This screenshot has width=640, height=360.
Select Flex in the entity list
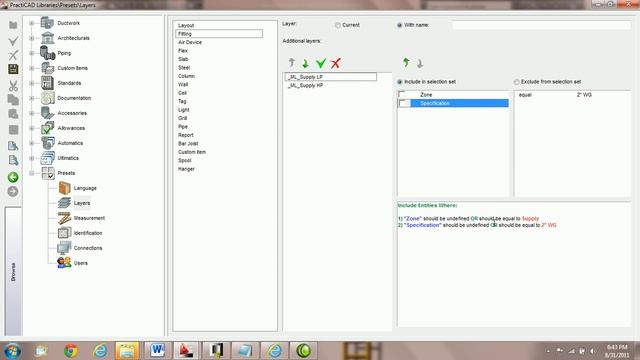click(x=183, y=51)
